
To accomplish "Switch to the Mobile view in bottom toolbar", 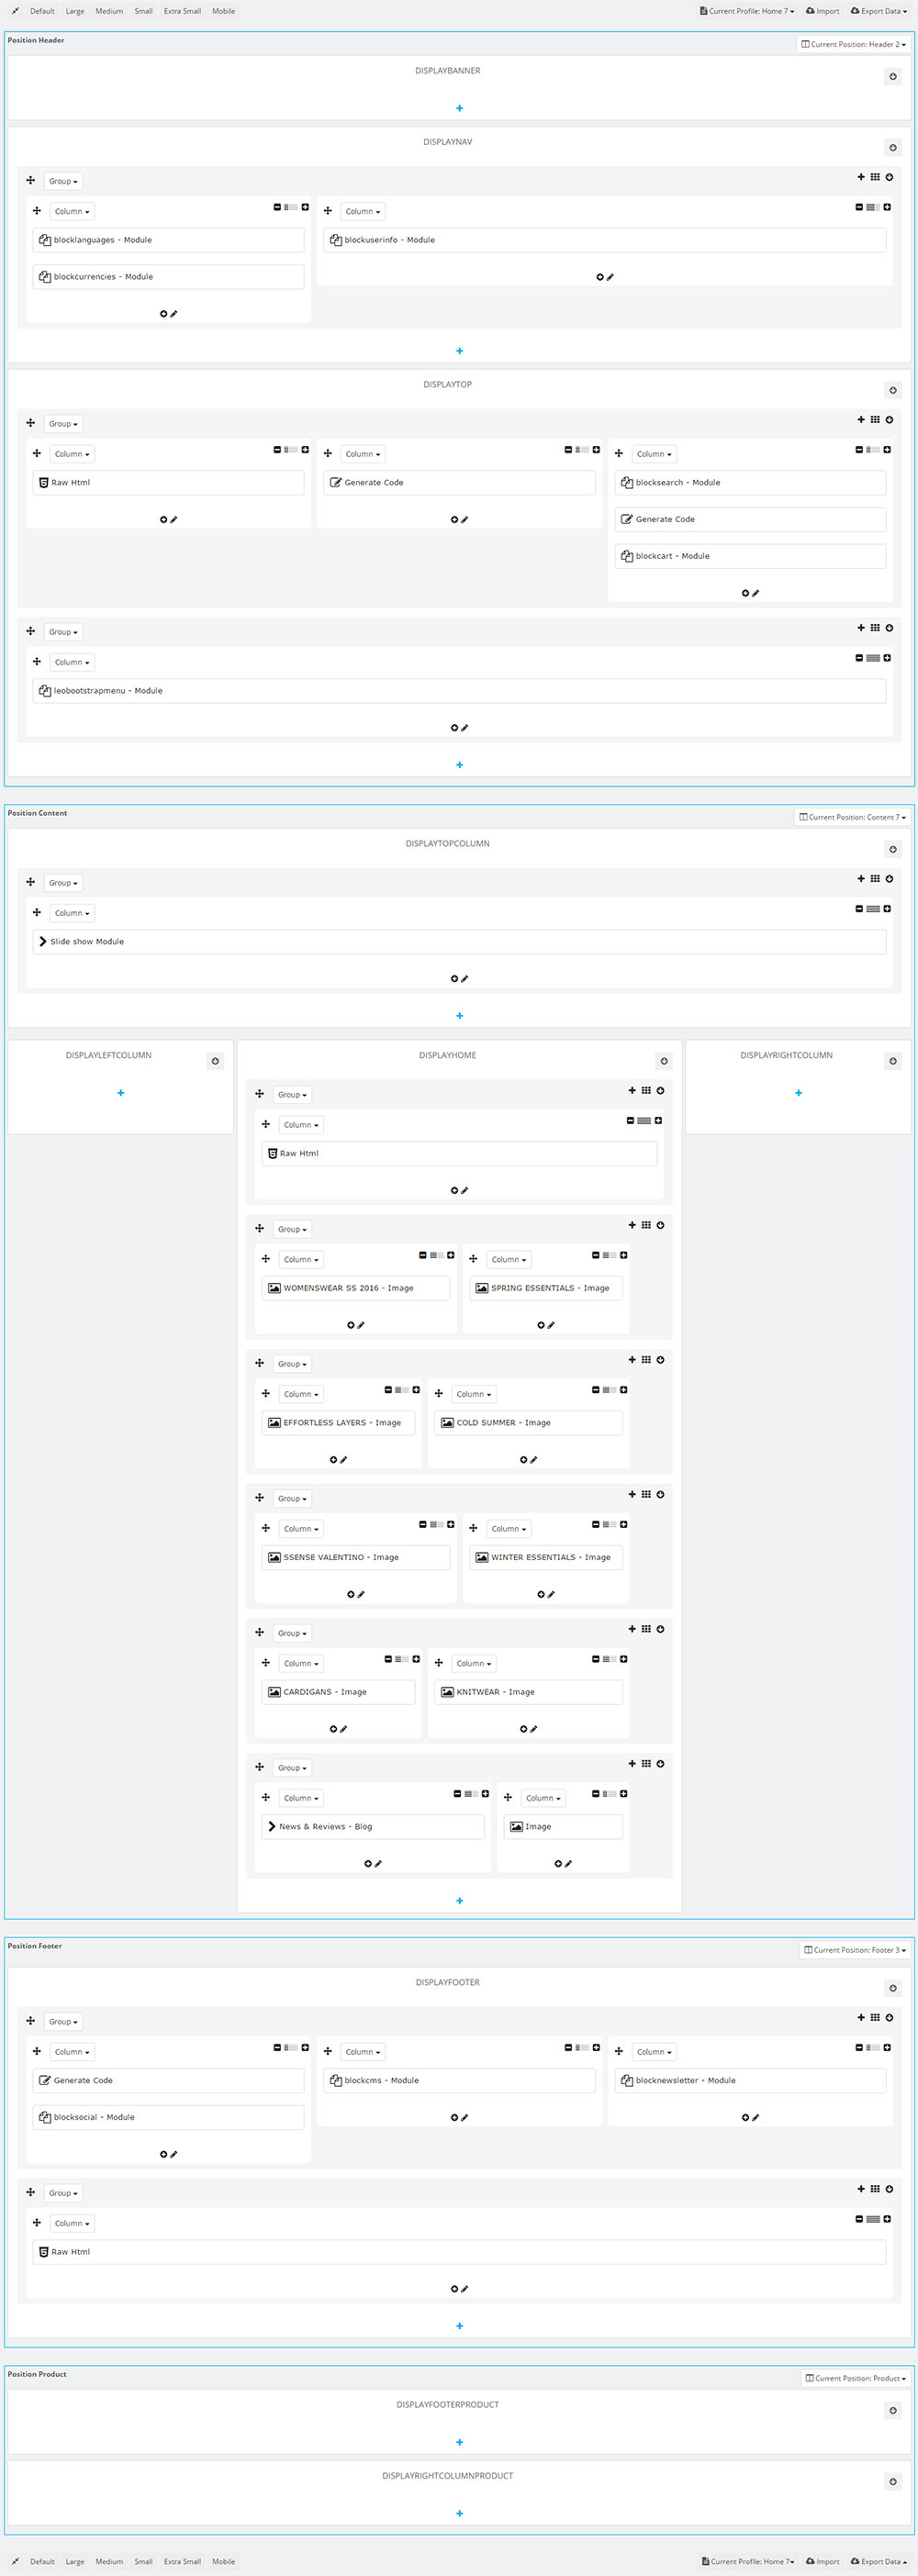I will tap(224, 2561).
